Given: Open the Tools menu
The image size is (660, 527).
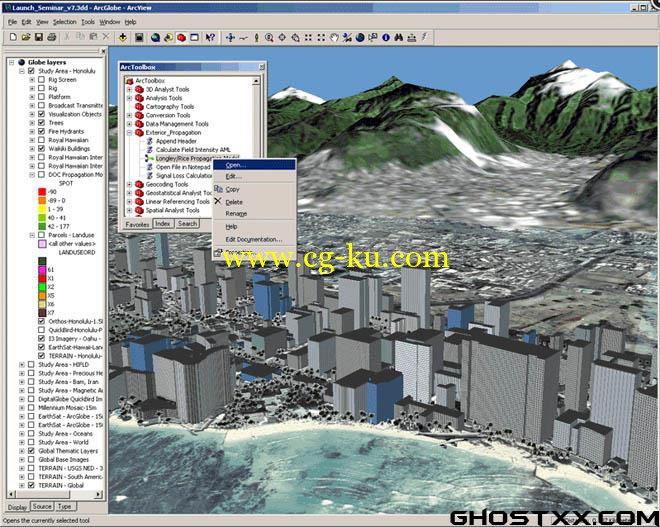Looking at the screenshot, I should coord(88,22).
